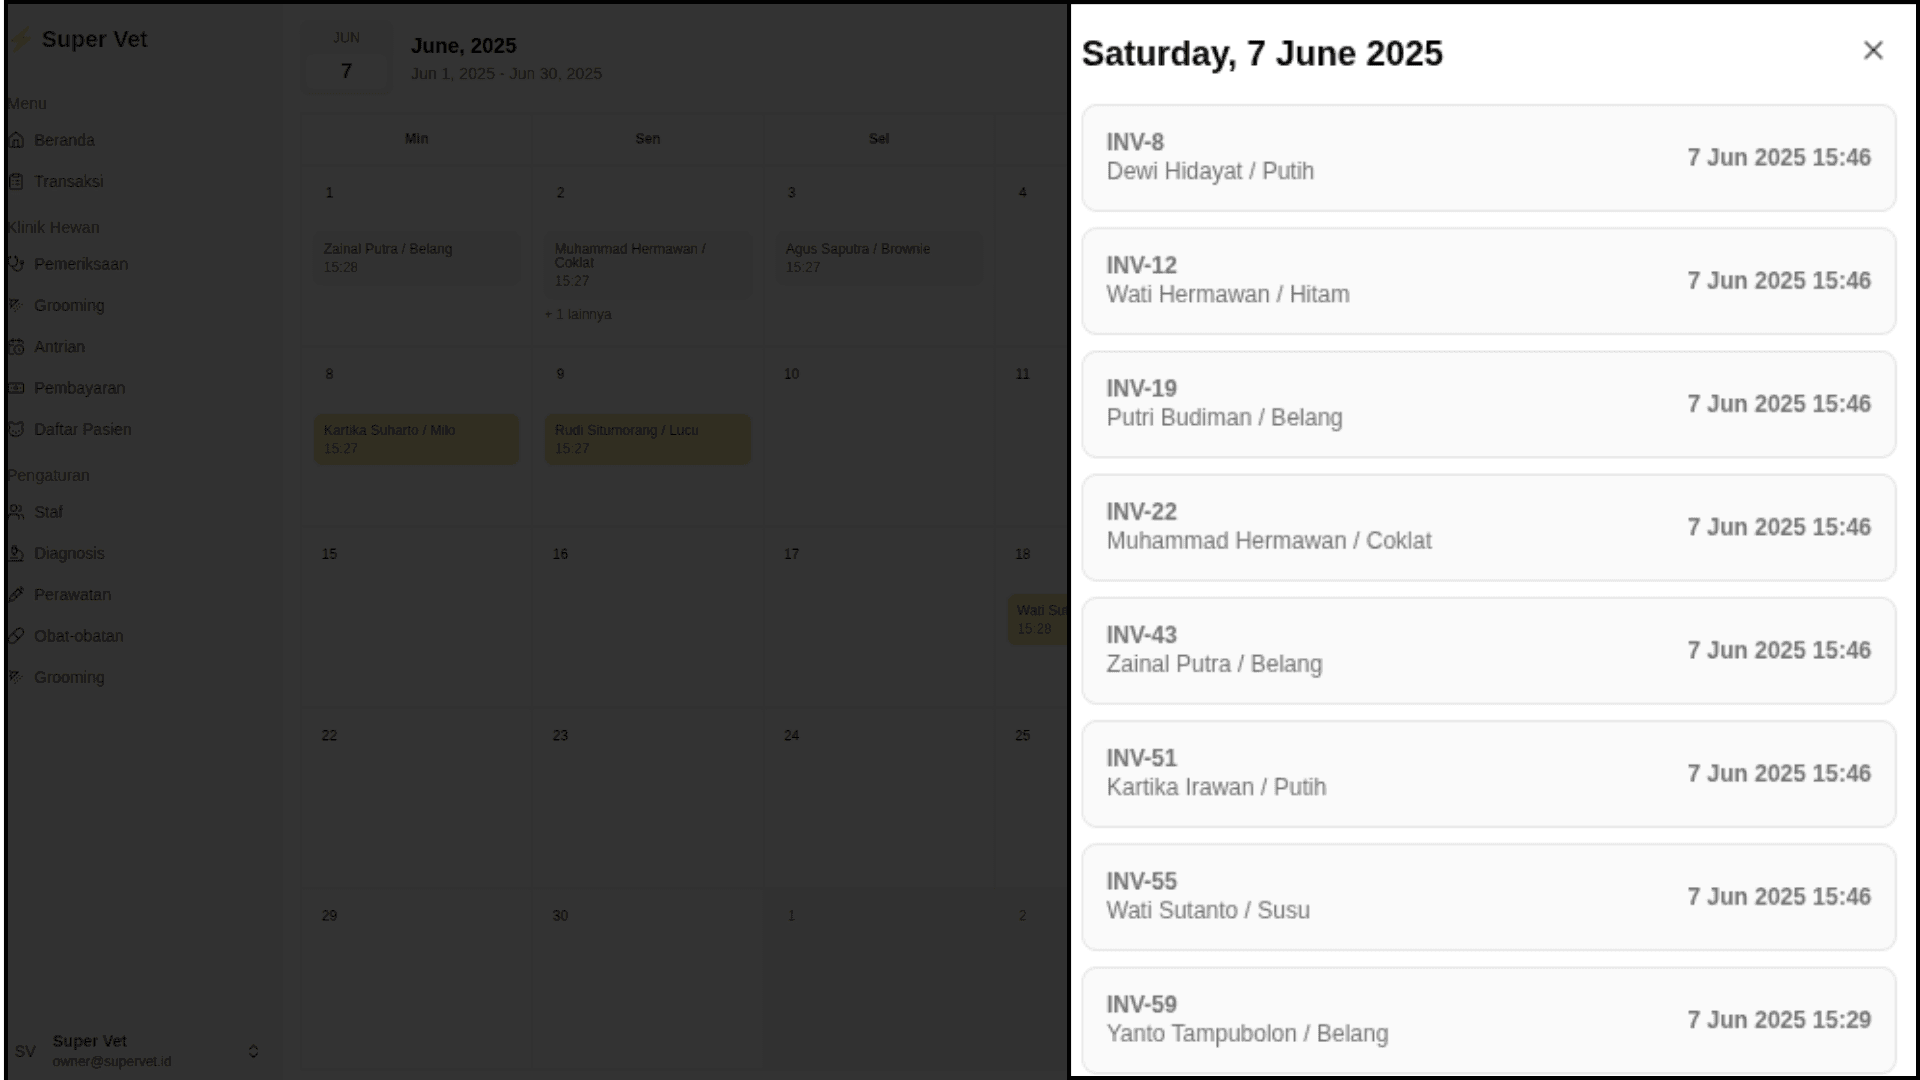Select the Diagnosis icon in Pengaturan
Screen dimensions: 1920x1080
click(x=16, y=553)
